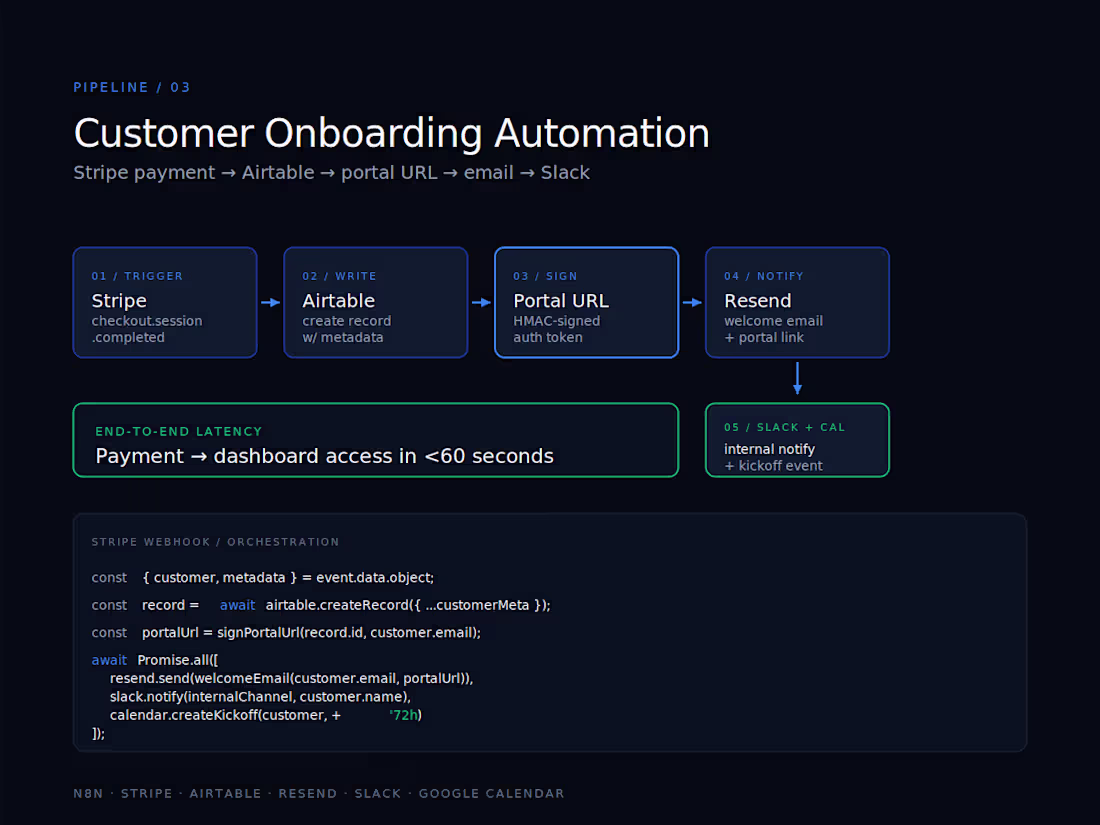Screen dimensions: 1100x825
Task: Click the "END-TO-END LATENCY" green label
Action: coord(178,431)
